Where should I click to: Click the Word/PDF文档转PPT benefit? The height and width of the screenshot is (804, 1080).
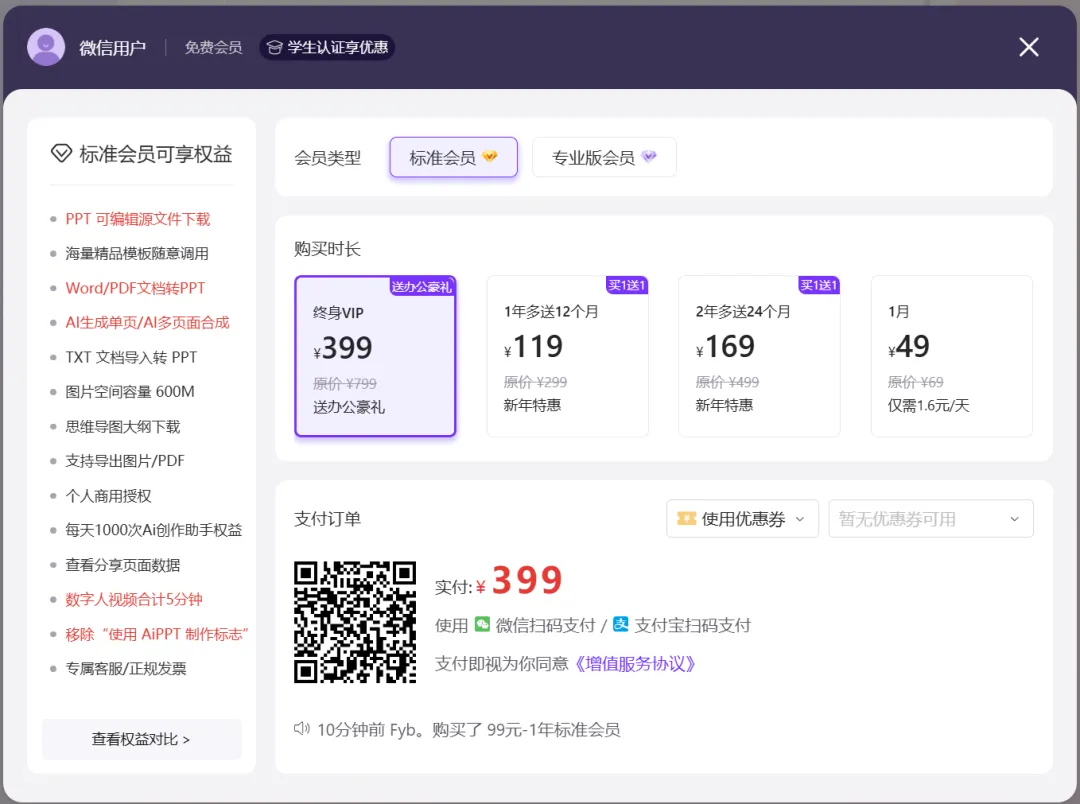[135, 288]
